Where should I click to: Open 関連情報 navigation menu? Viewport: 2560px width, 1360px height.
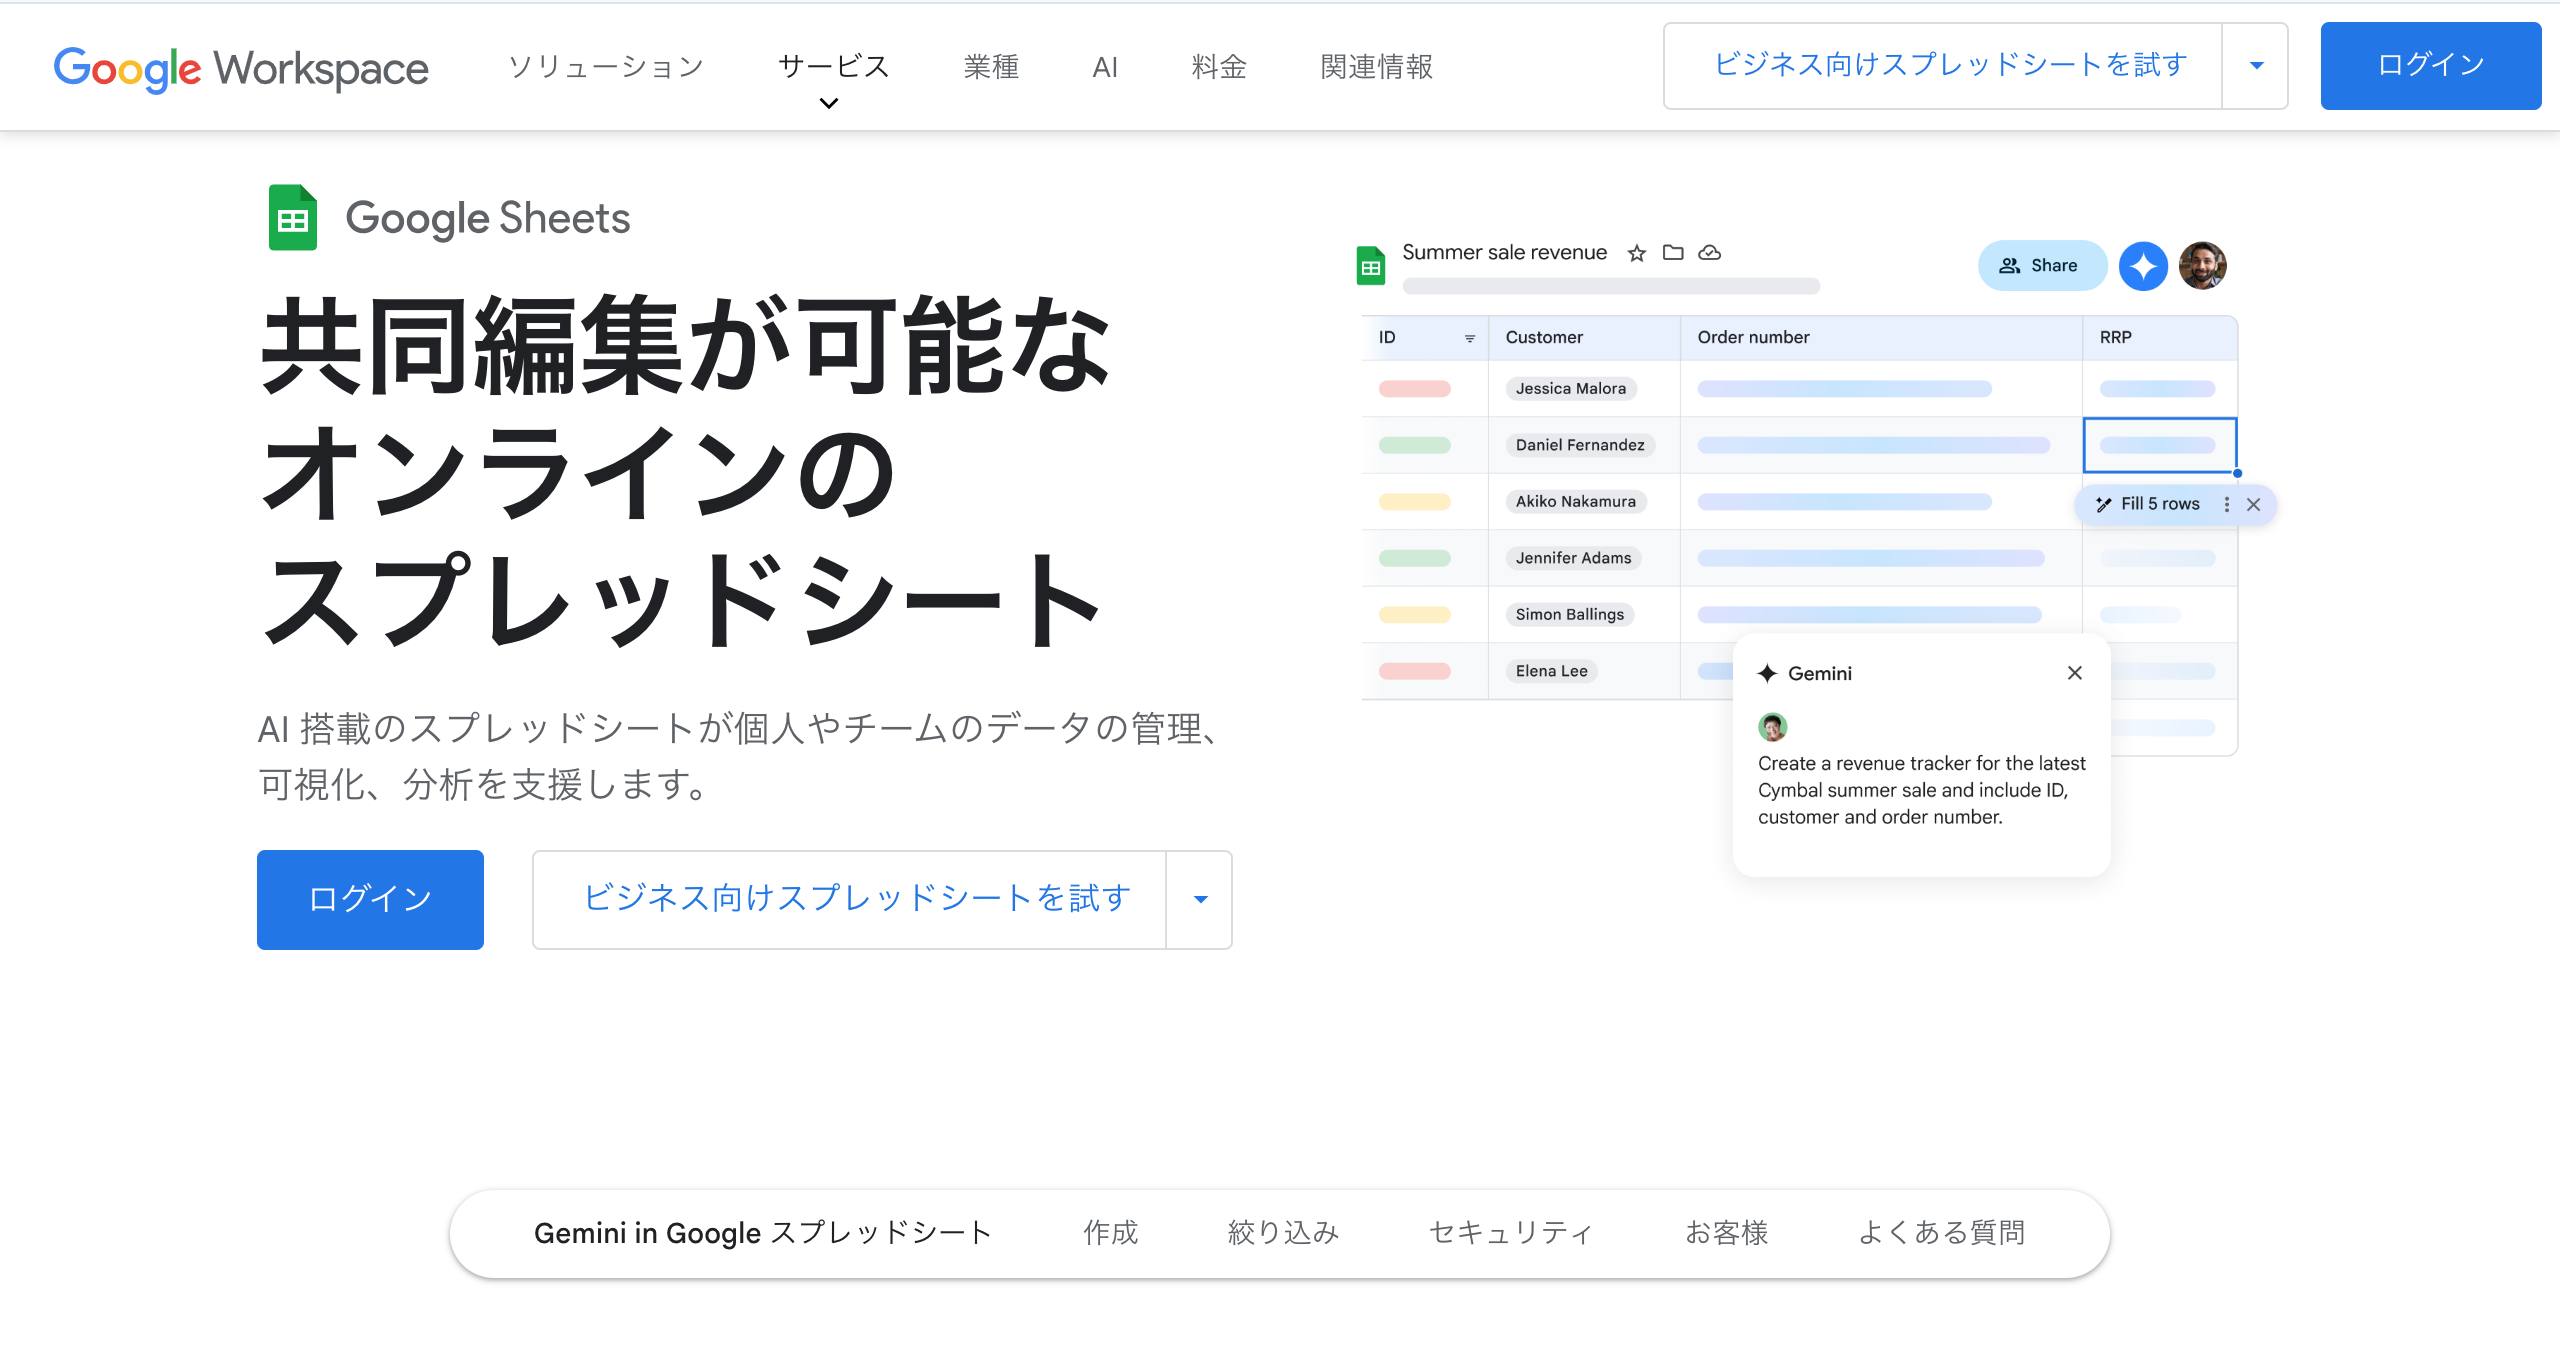tap(1377, 67)
